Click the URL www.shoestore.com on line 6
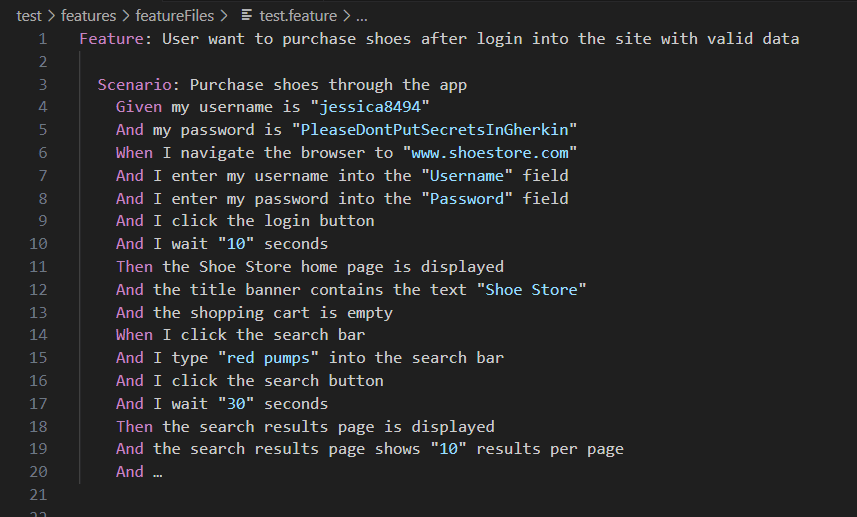 [490, 152]
